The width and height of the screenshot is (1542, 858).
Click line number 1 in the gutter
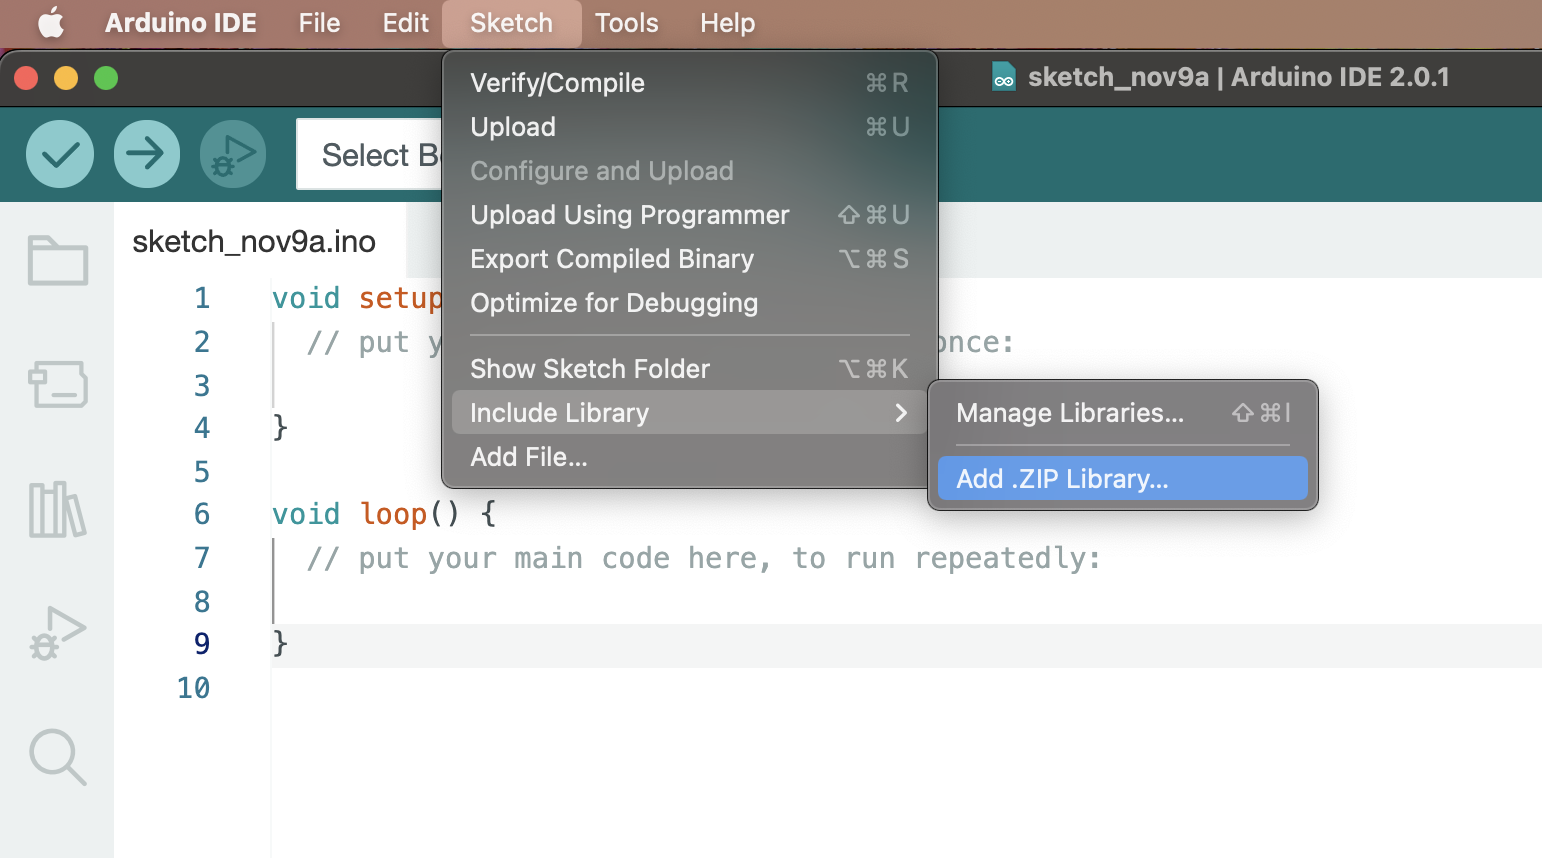(202, 298)
